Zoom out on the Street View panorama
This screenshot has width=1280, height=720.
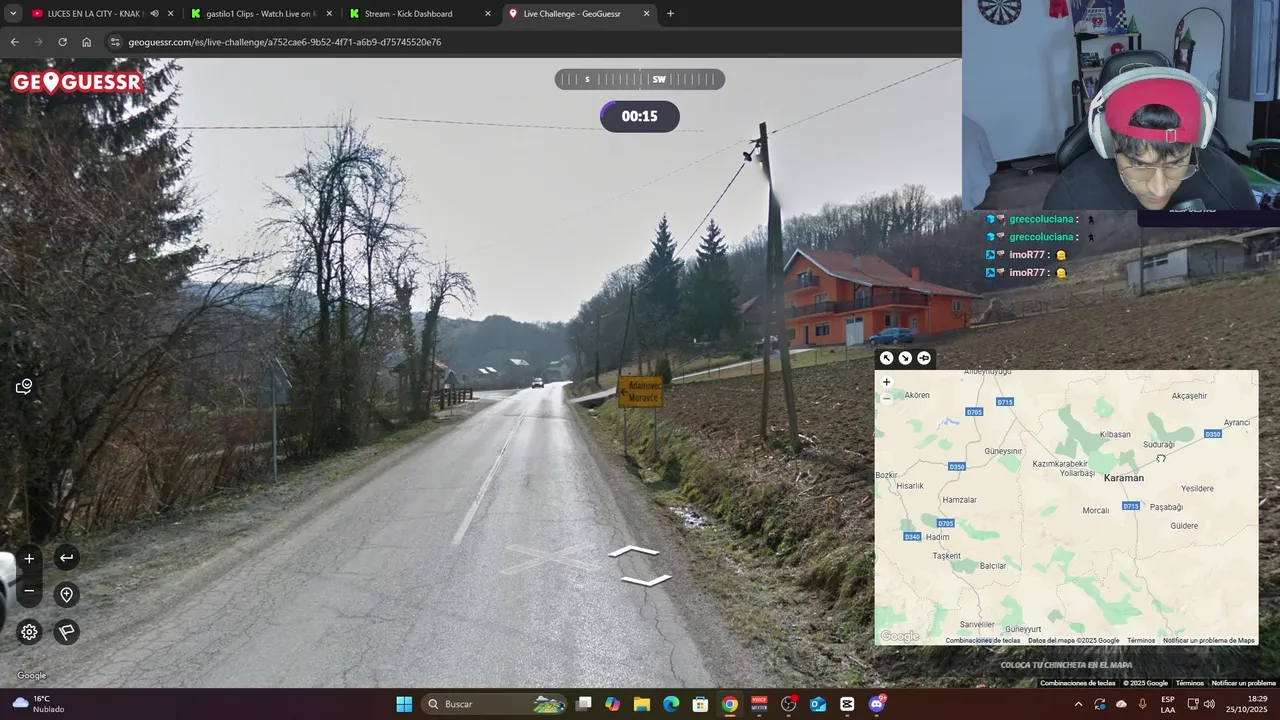tap(29, 591)
